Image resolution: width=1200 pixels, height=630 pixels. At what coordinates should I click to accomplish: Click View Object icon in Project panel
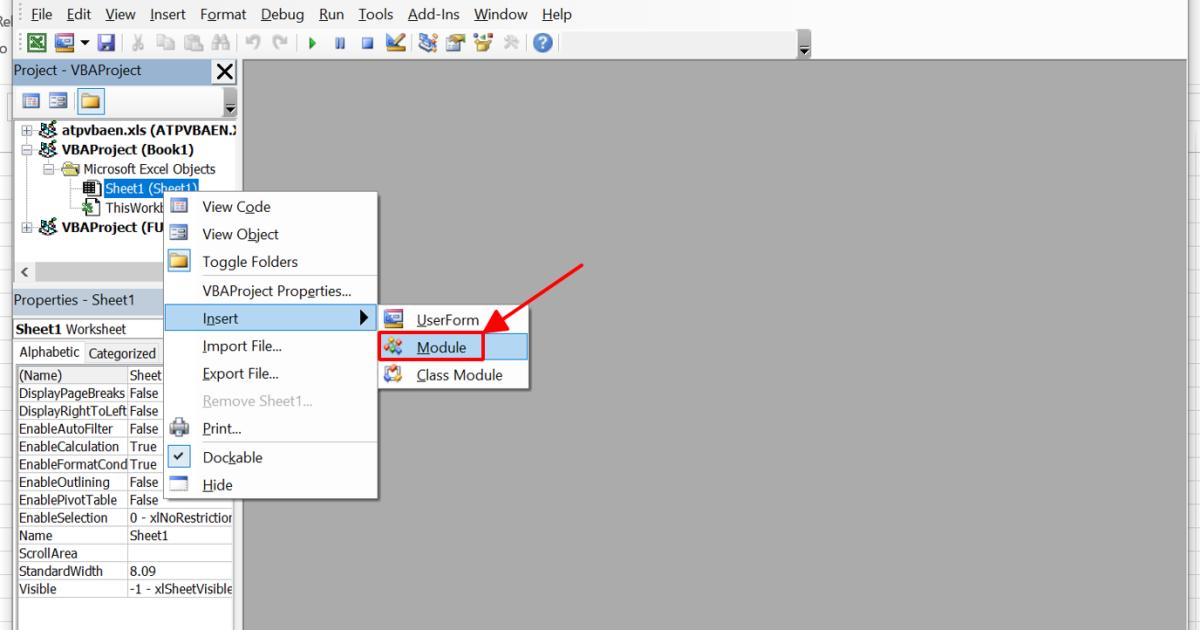[x=59, y=101]
